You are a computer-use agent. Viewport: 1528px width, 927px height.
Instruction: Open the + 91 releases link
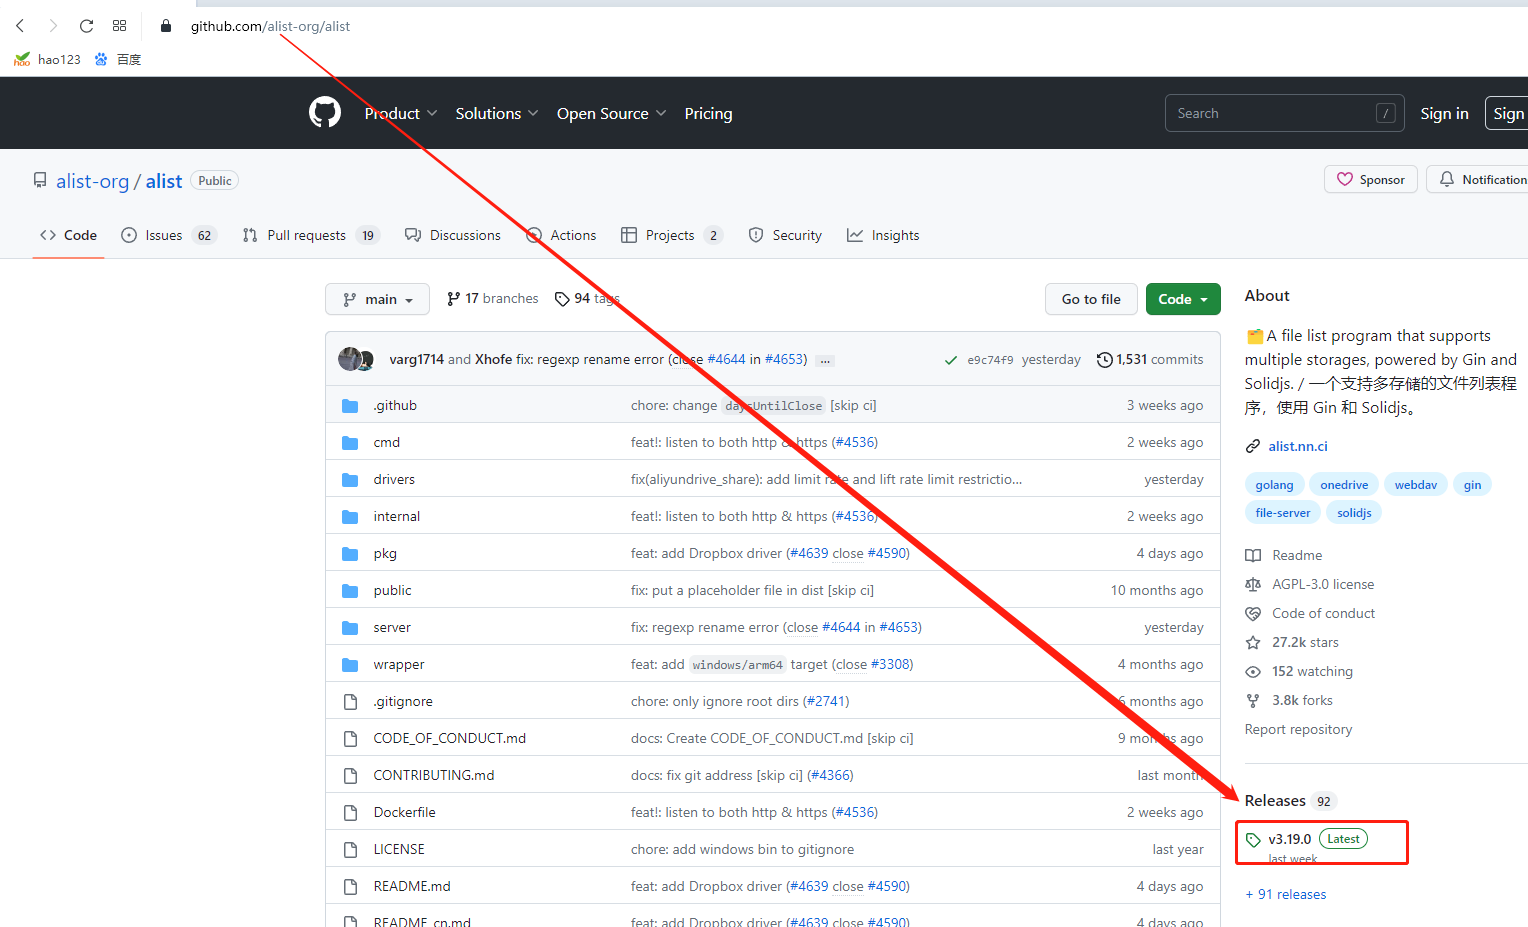1286,894
